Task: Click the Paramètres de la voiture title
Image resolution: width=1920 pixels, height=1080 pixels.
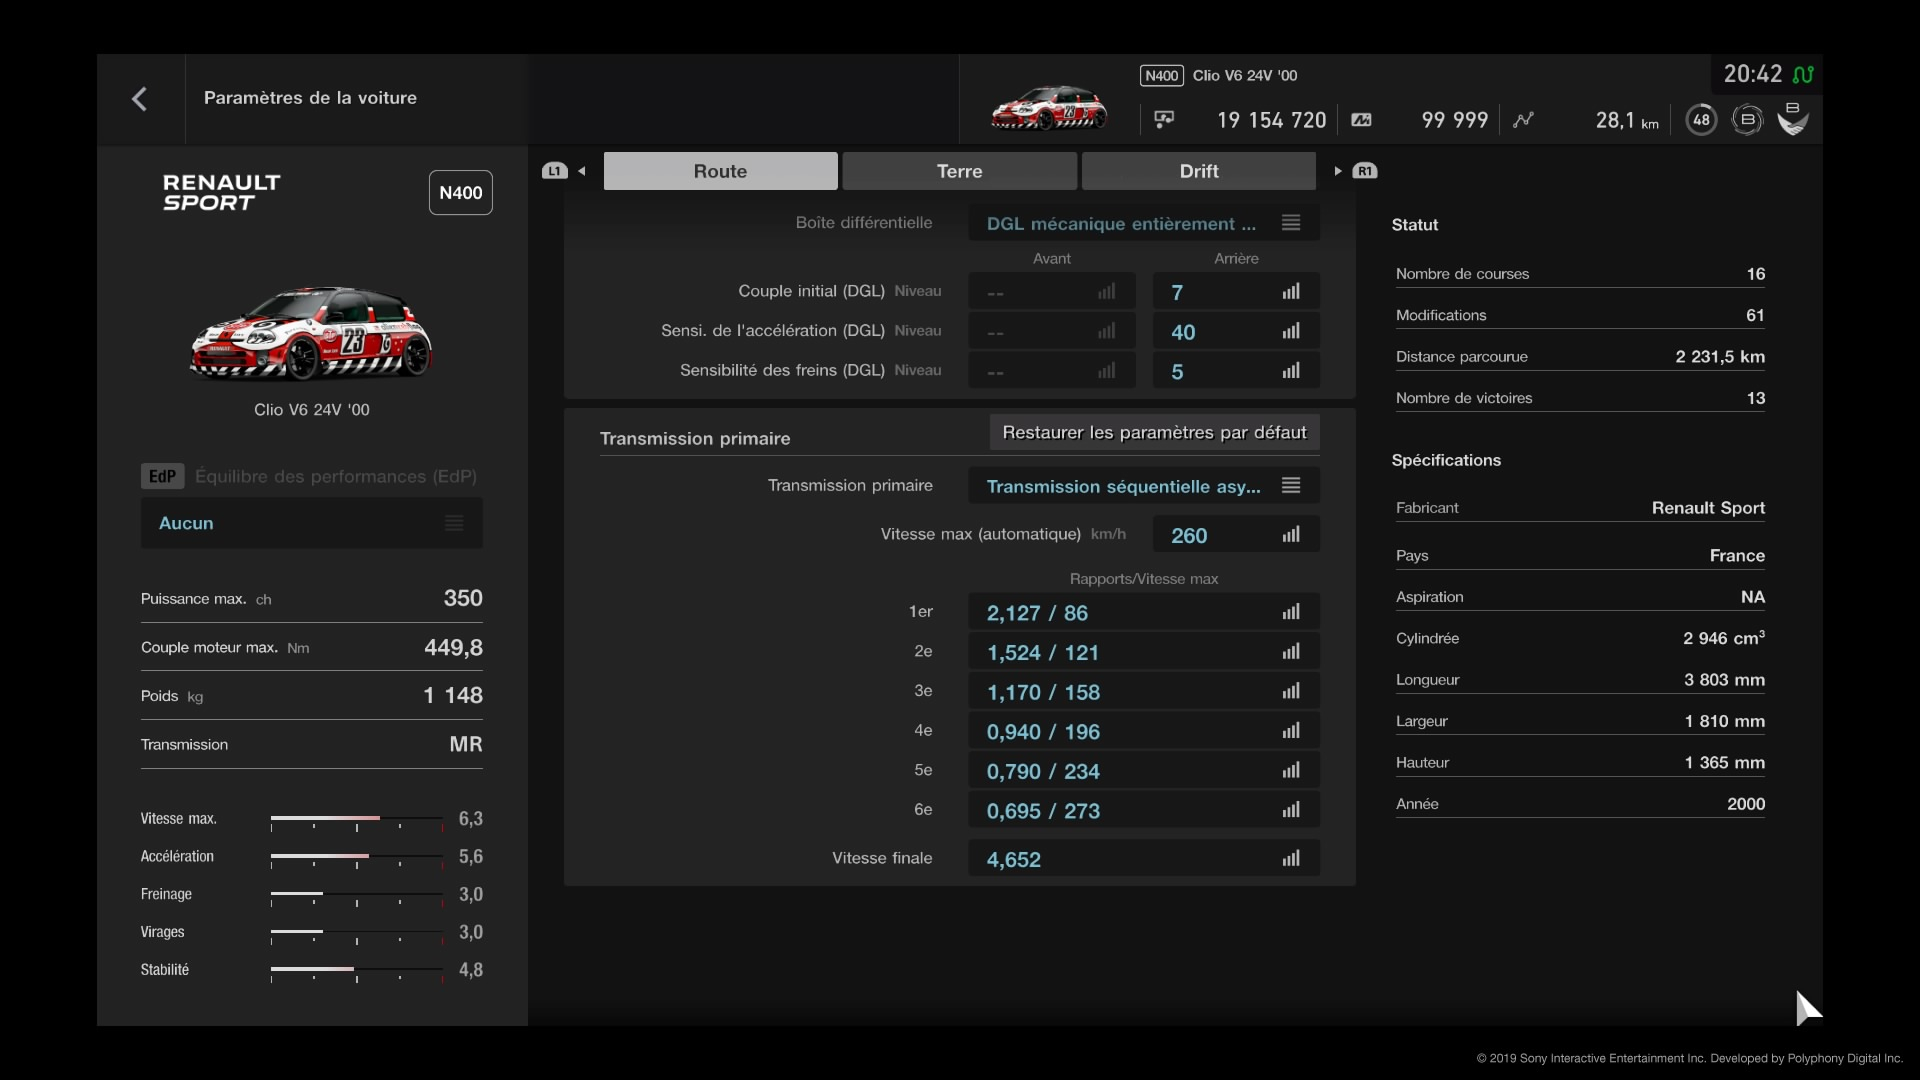Action: [x=310, y=98]
